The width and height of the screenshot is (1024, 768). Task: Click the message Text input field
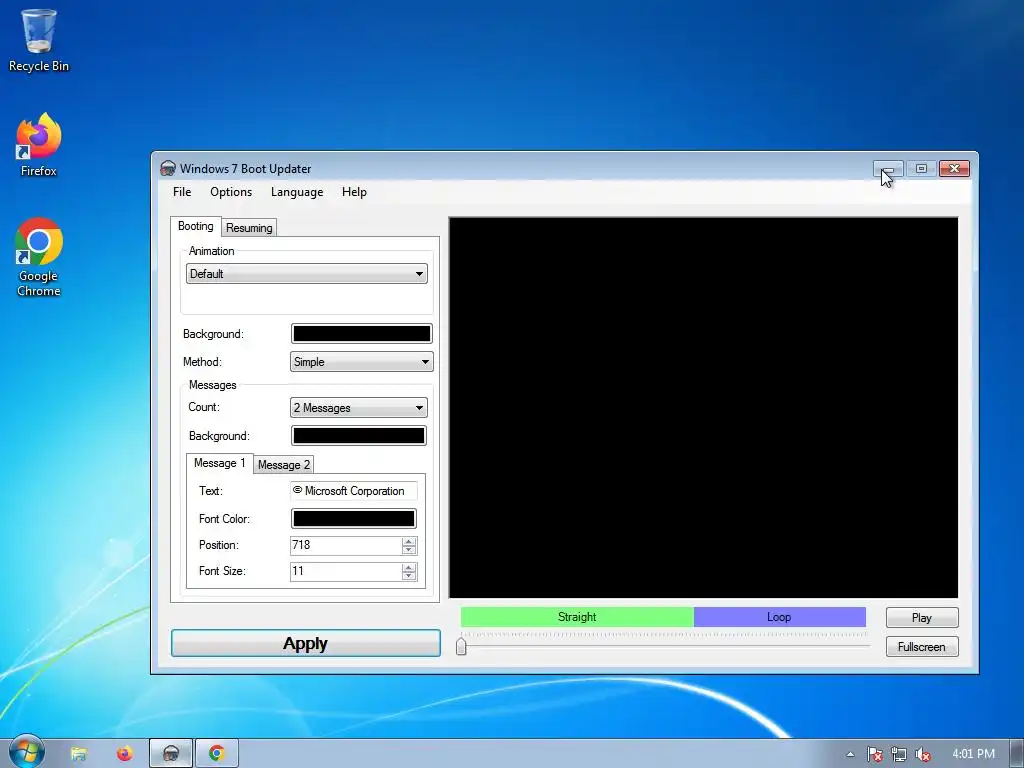[353, 491]
